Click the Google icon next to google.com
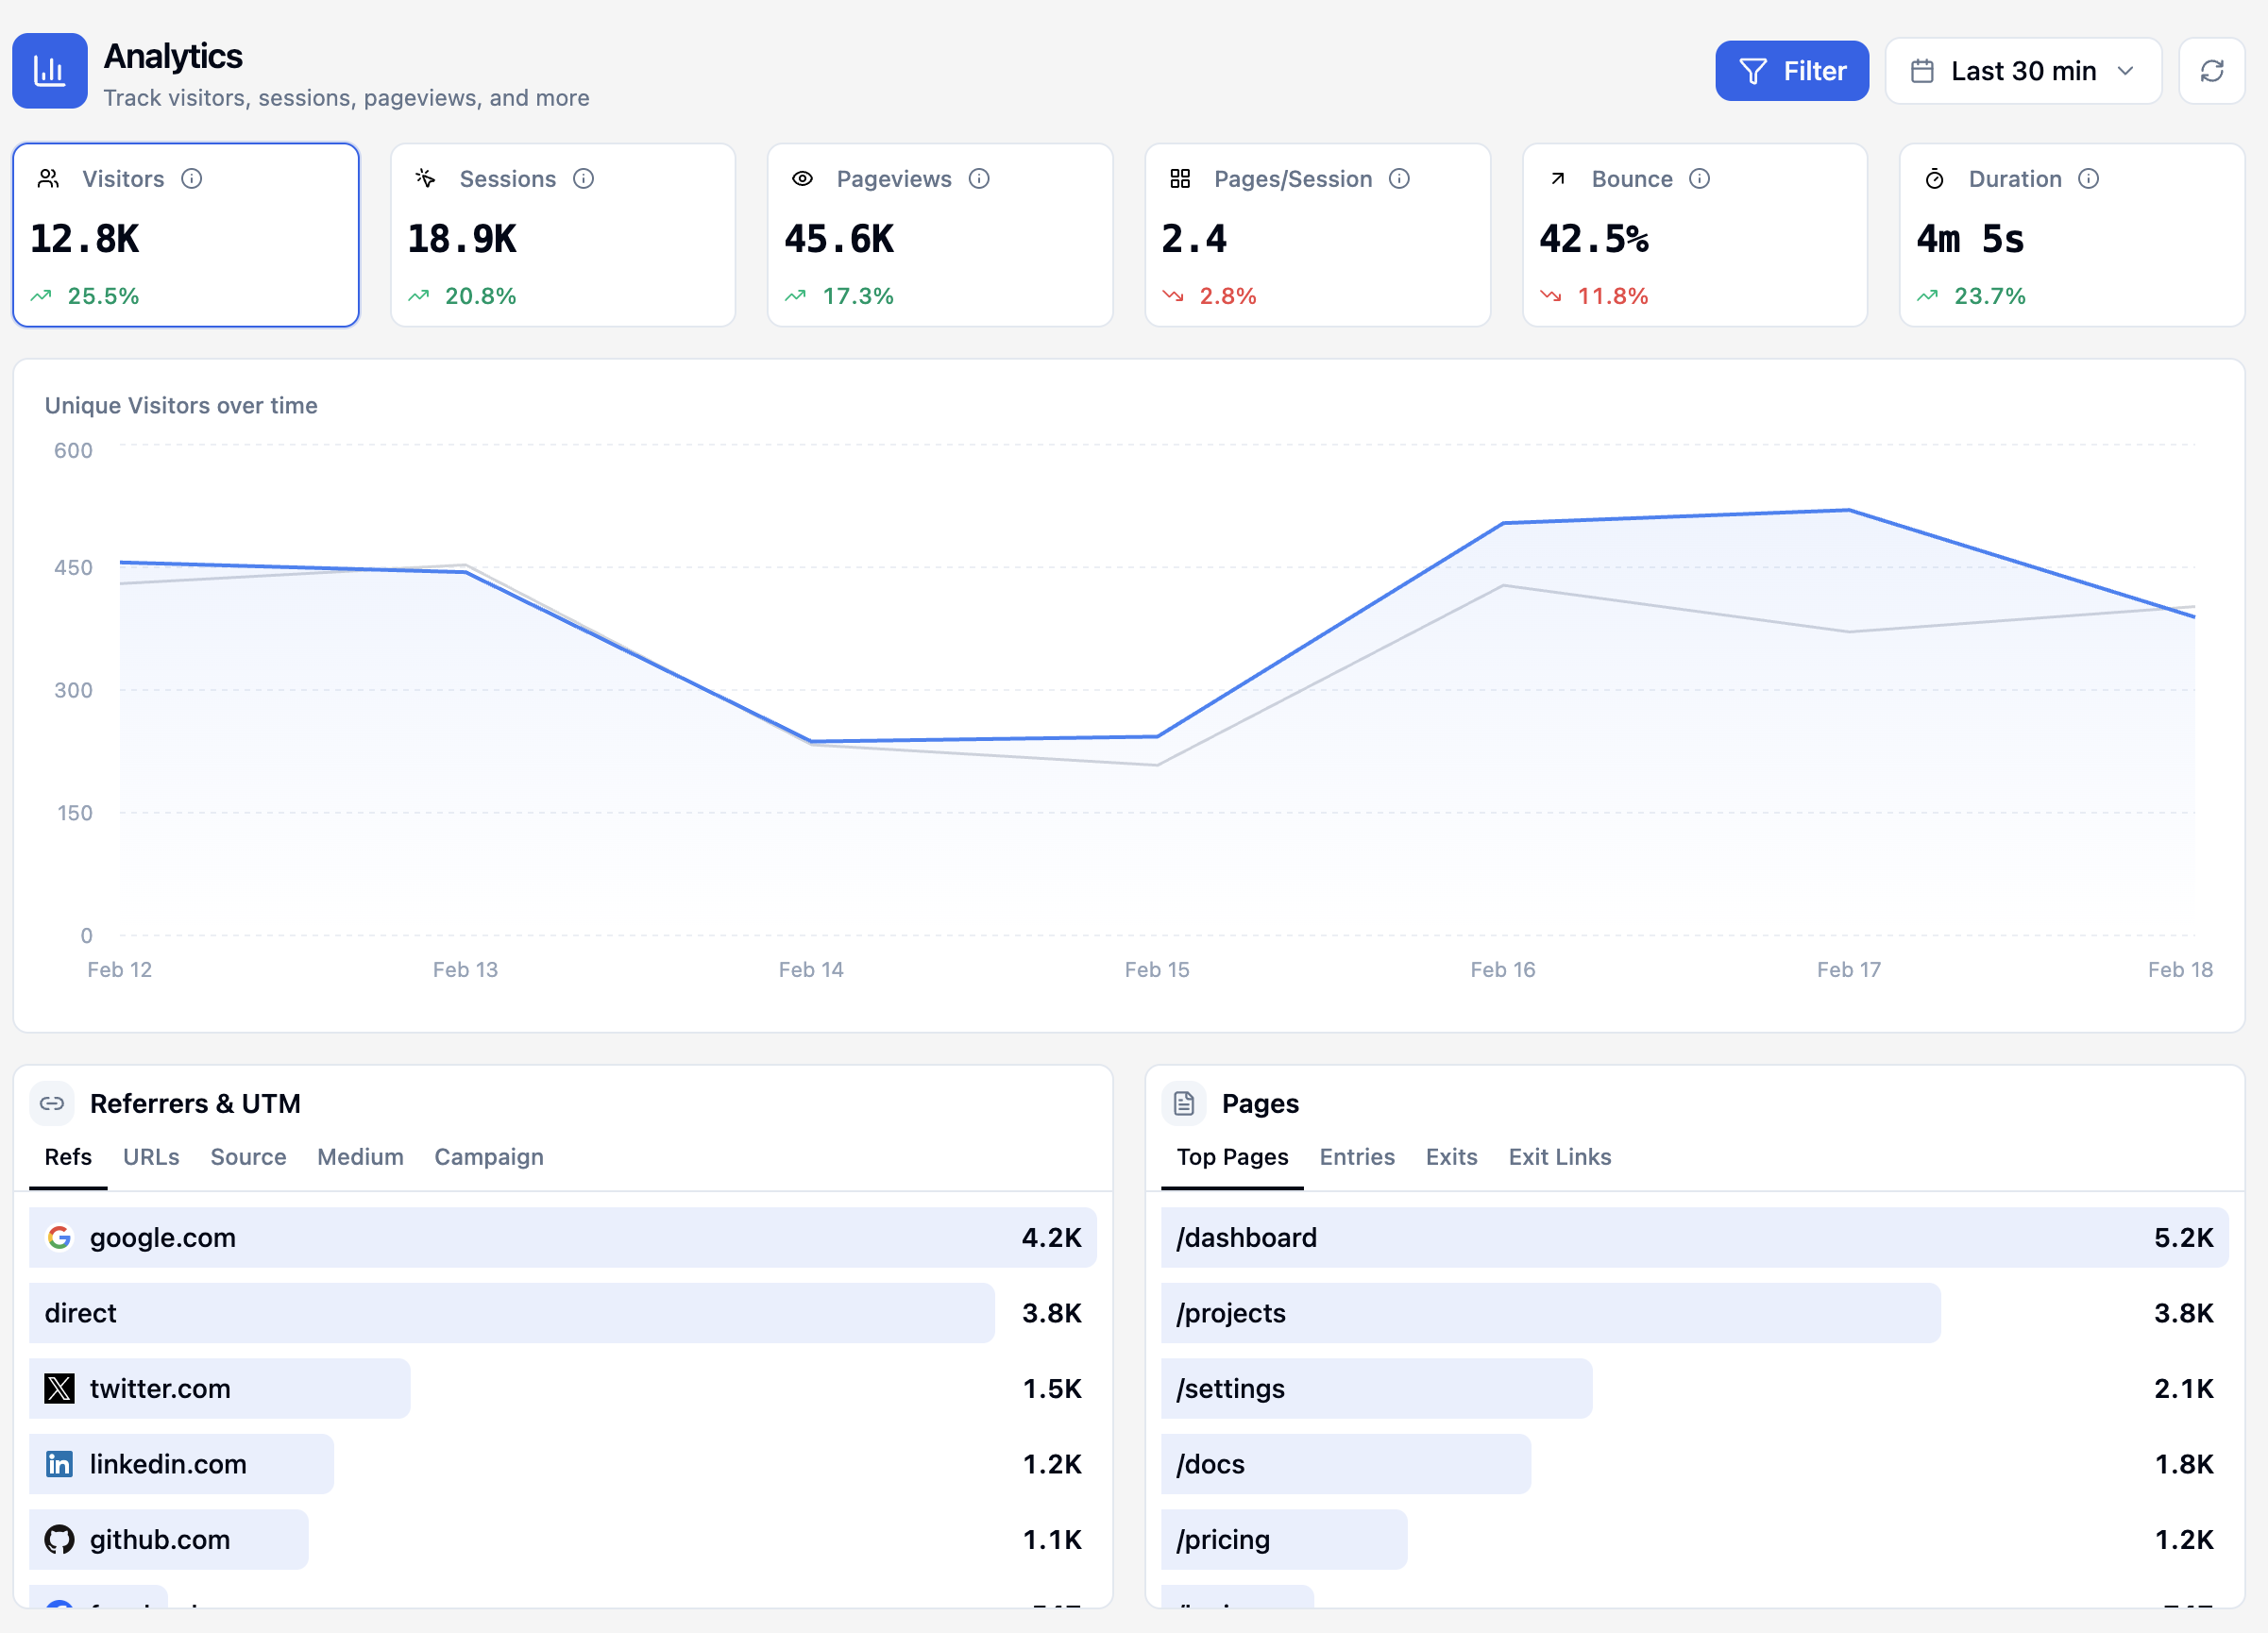Viewport: 2268px width, 1633px height. [60, 1237]
